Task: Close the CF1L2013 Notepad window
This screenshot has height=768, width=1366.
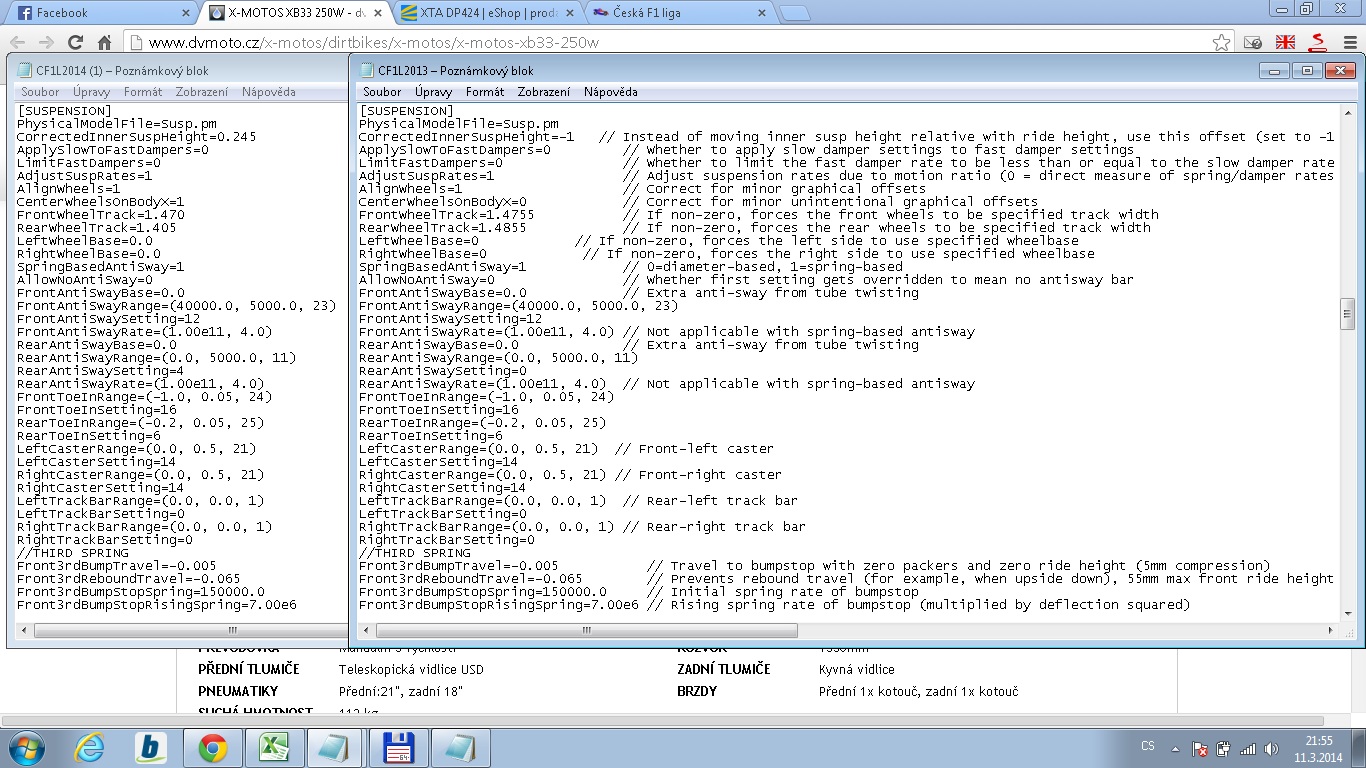Action: pos(1339,70)
